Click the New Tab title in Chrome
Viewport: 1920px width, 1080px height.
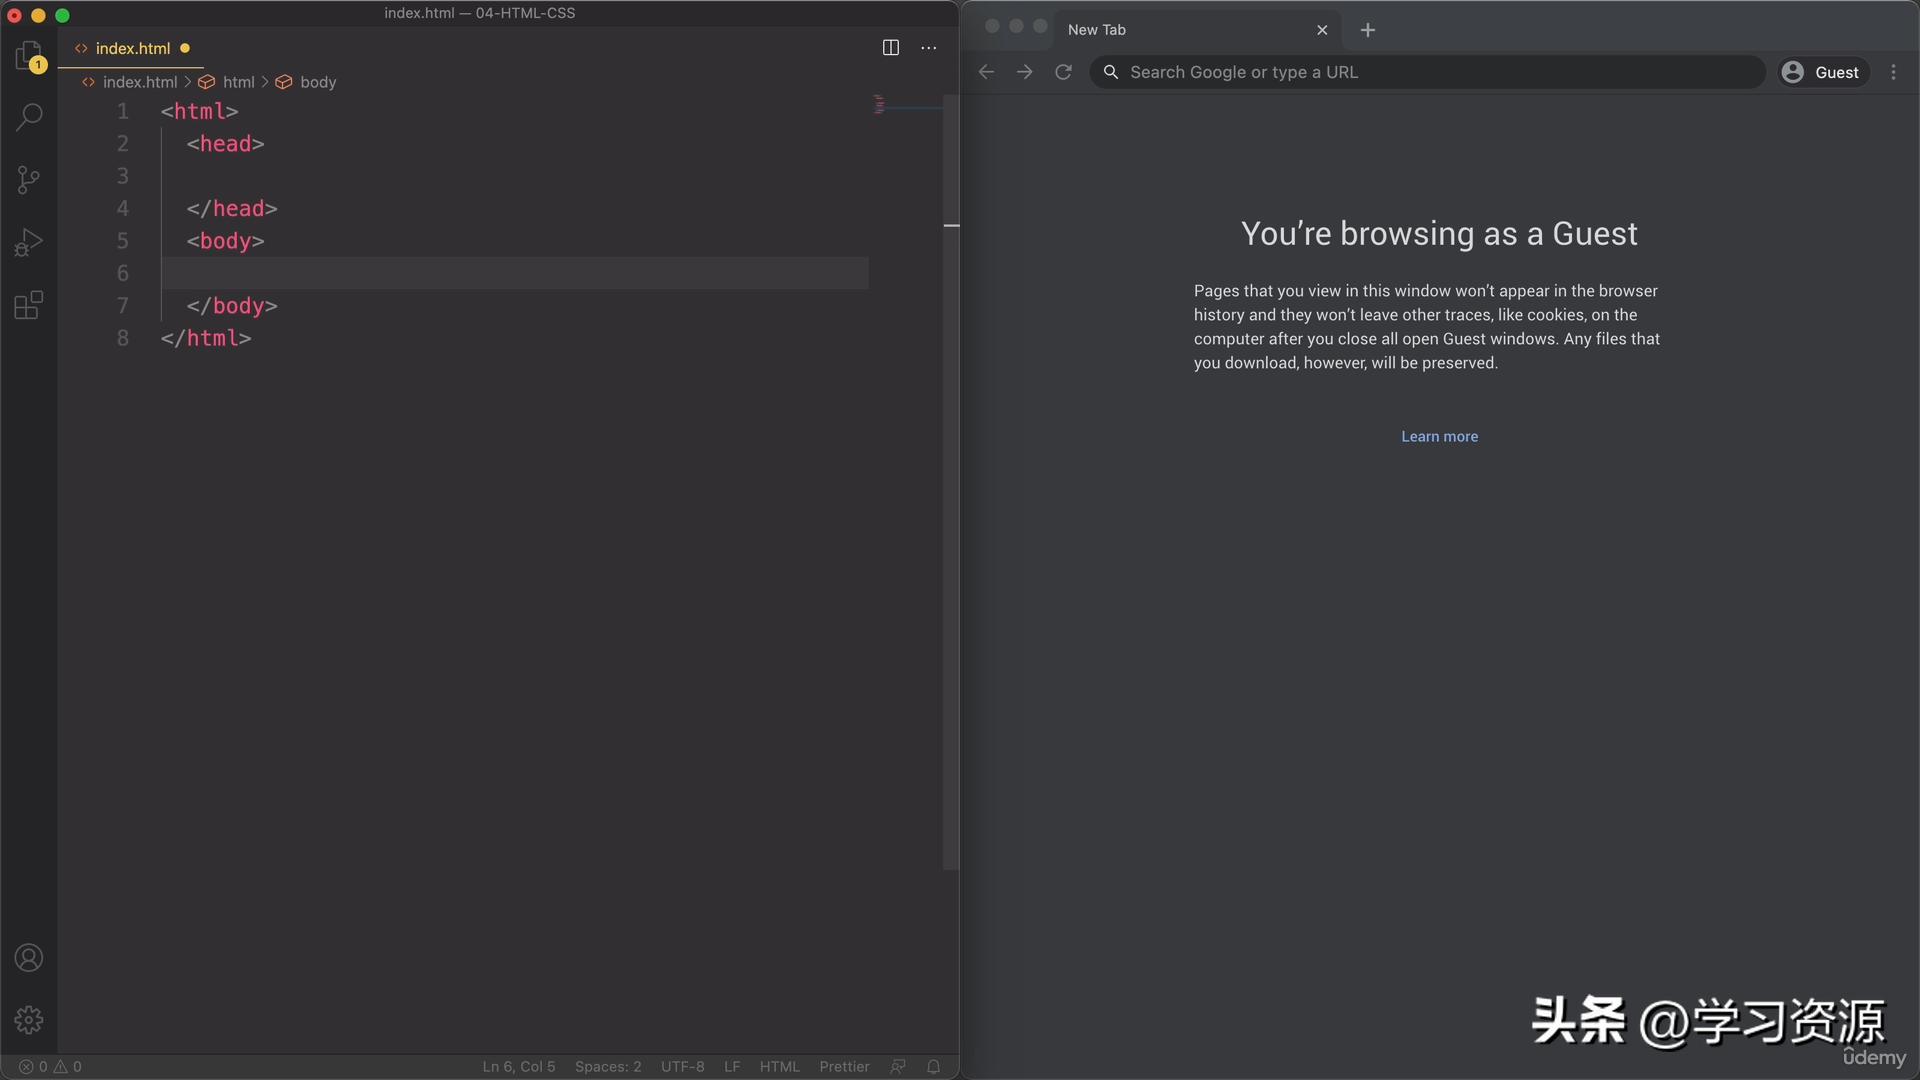point(1096,29)
